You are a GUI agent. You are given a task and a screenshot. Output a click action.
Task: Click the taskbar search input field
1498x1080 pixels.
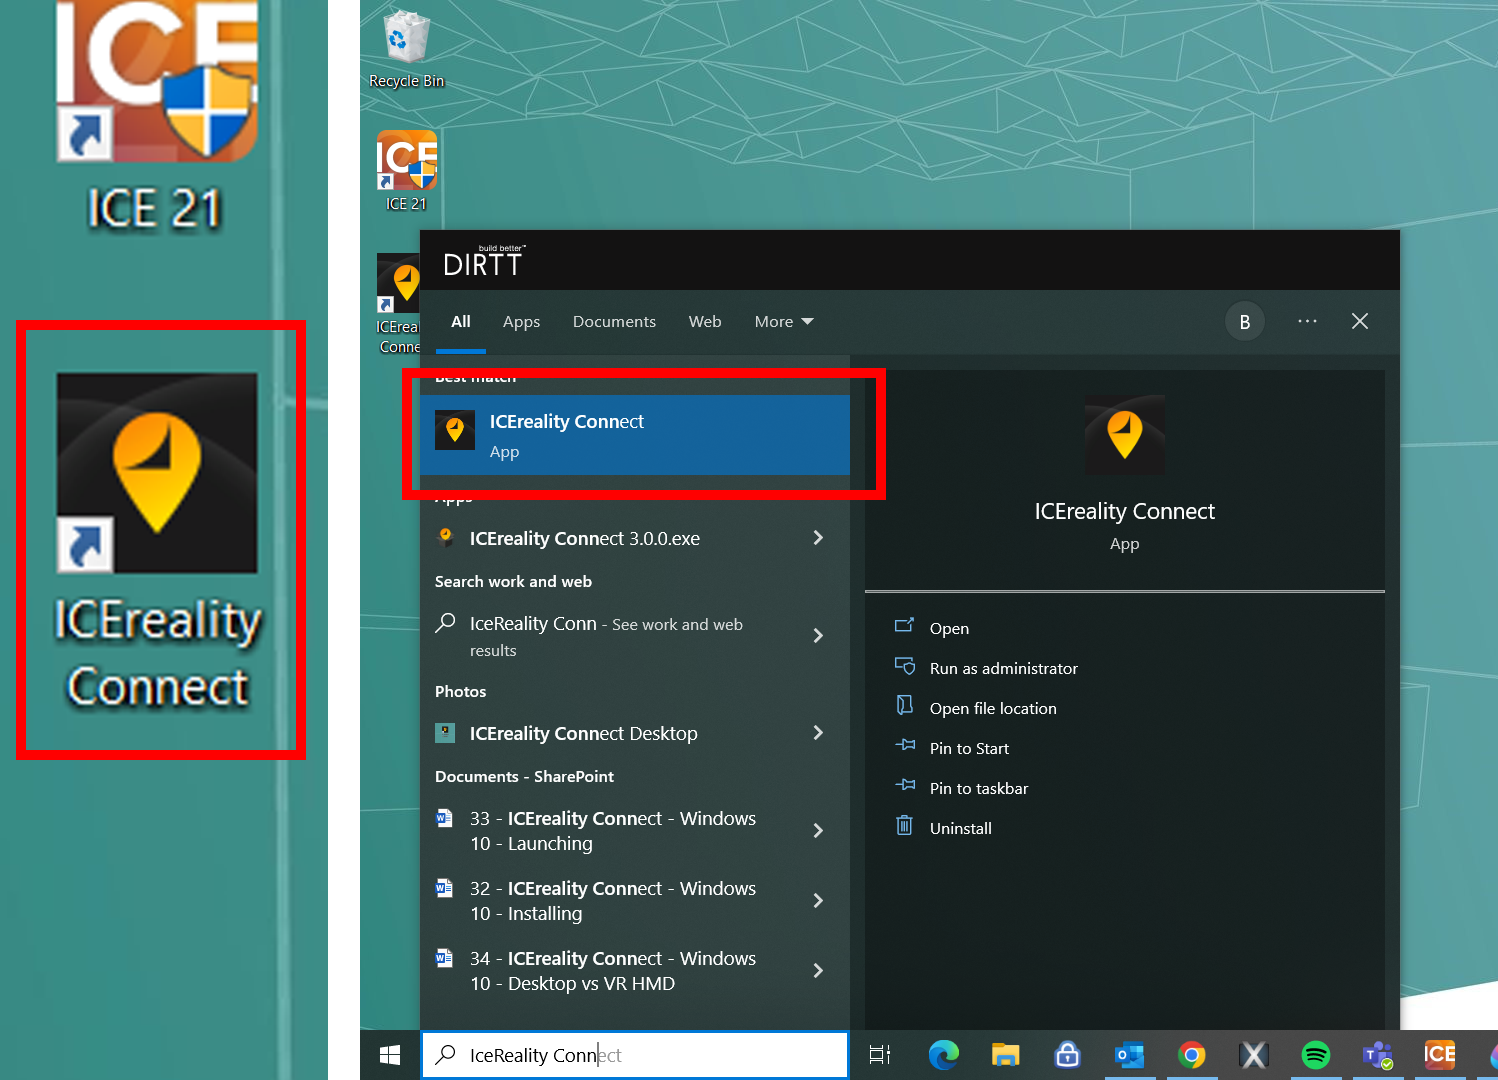click(x=635, y=1055)
